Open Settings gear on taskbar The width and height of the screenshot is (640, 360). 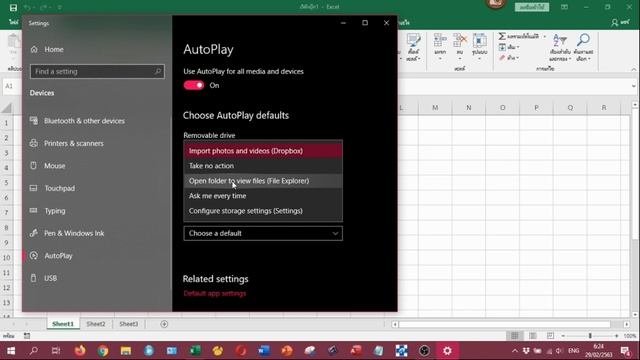tap(447, 351)
